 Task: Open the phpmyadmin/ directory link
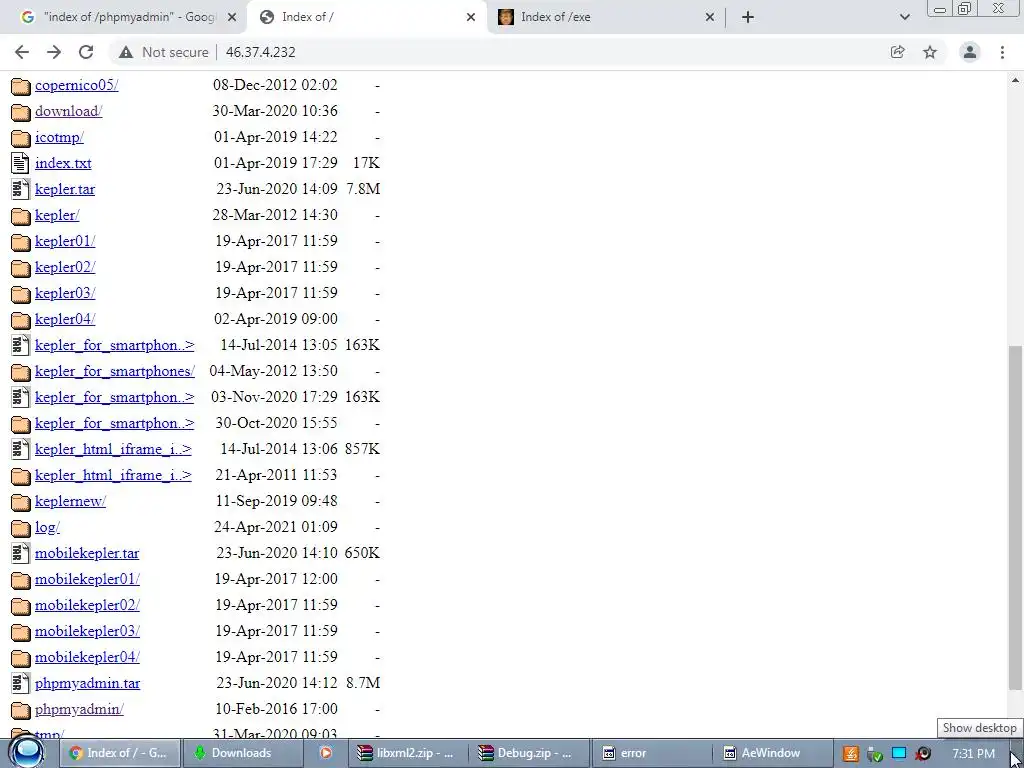[79, 709]
